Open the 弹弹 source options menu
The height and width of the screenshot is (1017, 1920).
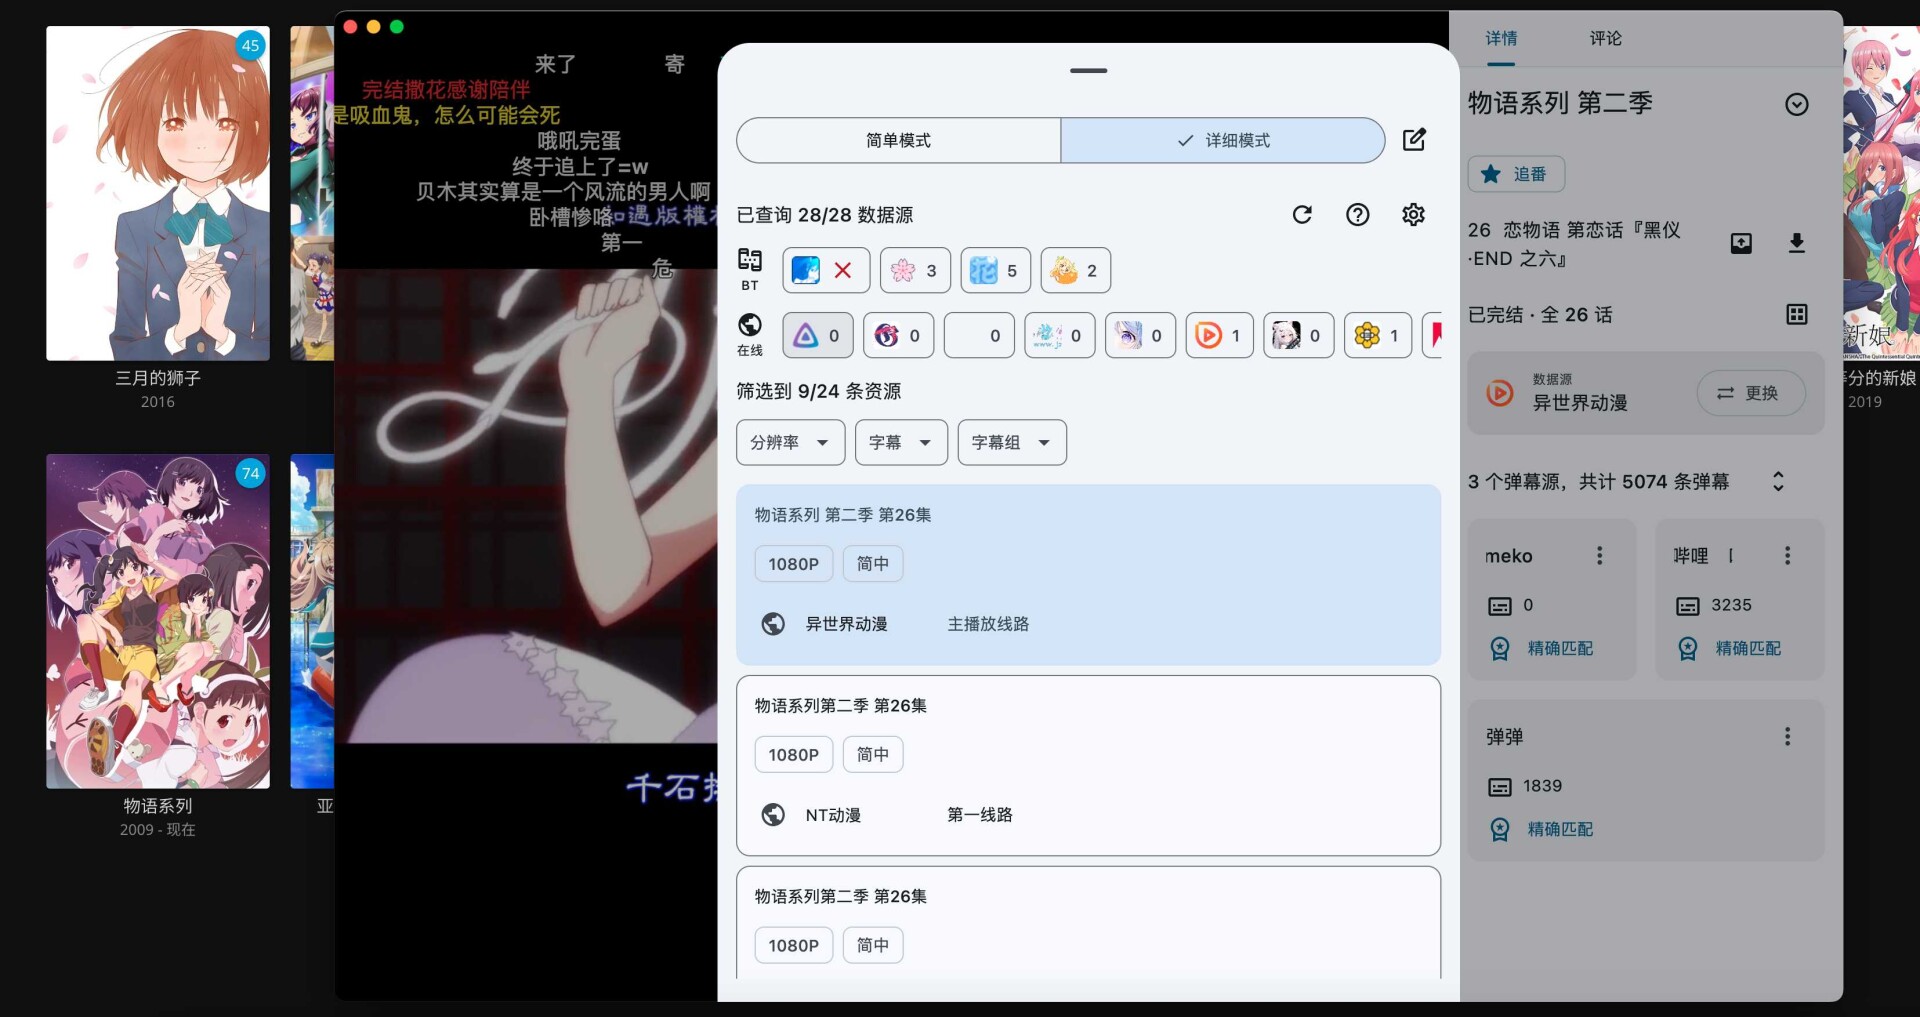click(1788, 737)
